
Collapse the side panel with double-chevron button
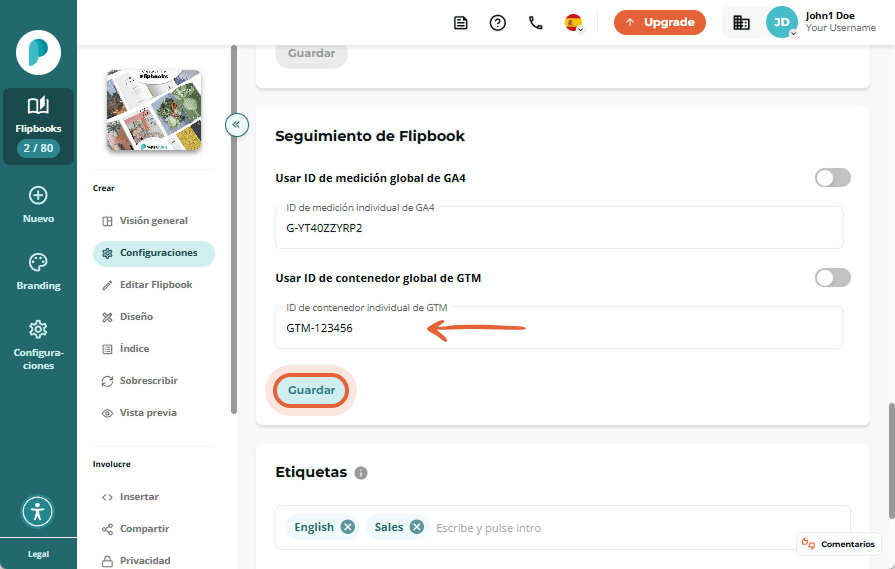pyautogui.click(x=236, y=124)
